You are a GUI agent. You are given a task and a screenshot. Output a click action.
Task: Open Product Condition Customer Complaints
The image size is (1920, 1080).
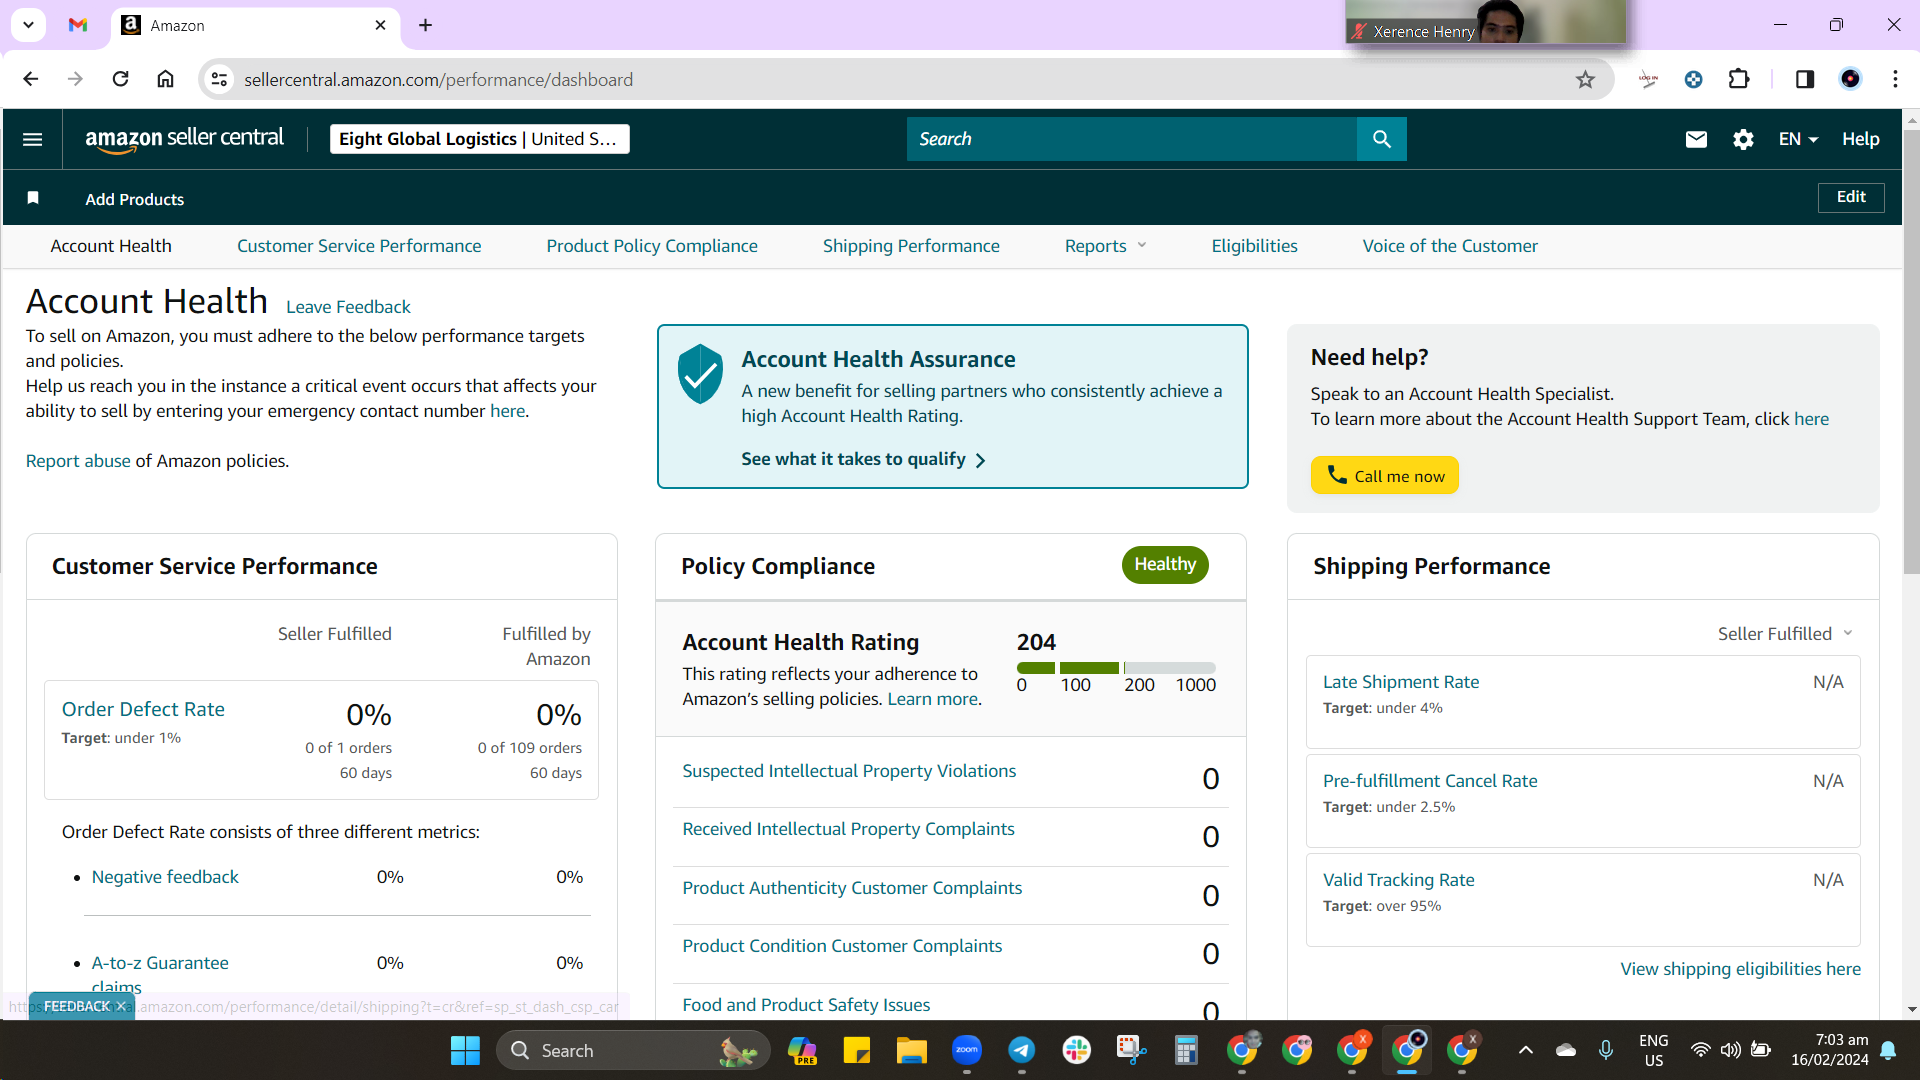point(842,946)
